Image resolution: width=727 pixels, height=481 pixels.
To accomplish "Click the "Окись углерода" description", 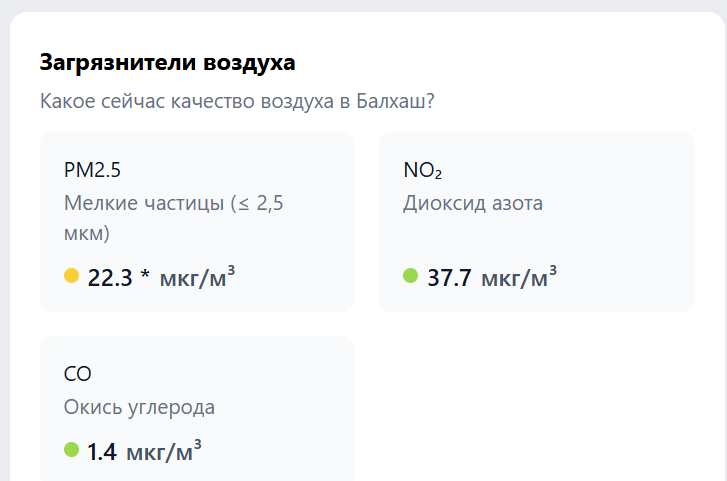I will 139,407.
